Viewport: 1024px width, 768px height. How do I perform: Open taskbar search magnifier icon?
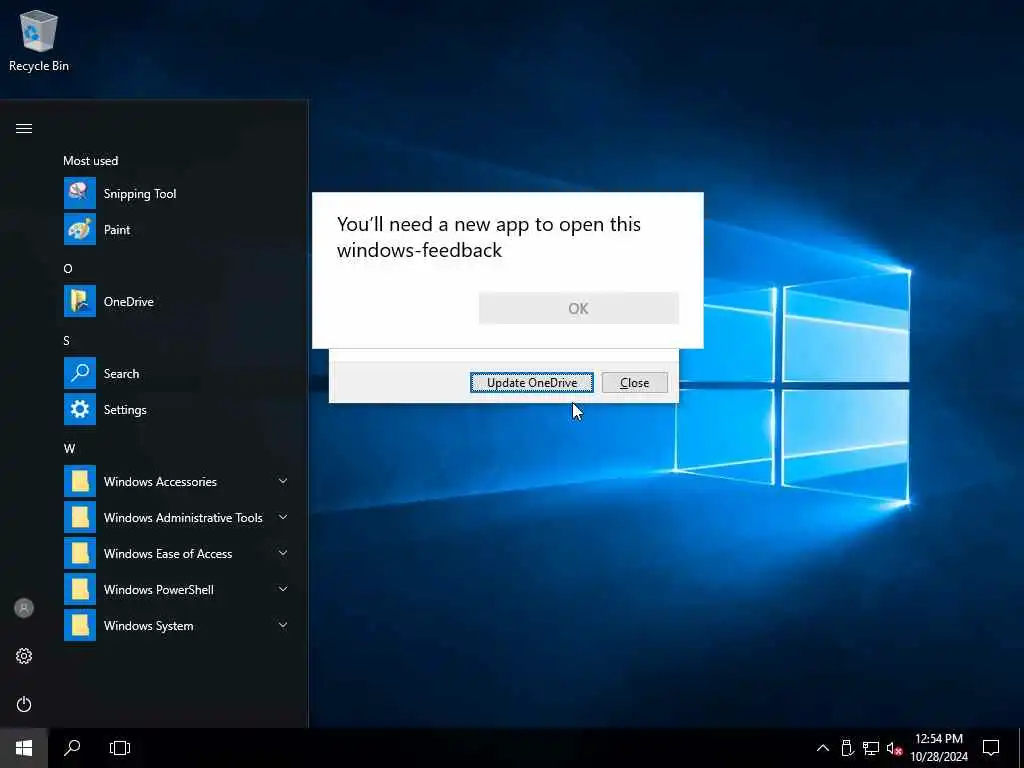click(72, 748)
